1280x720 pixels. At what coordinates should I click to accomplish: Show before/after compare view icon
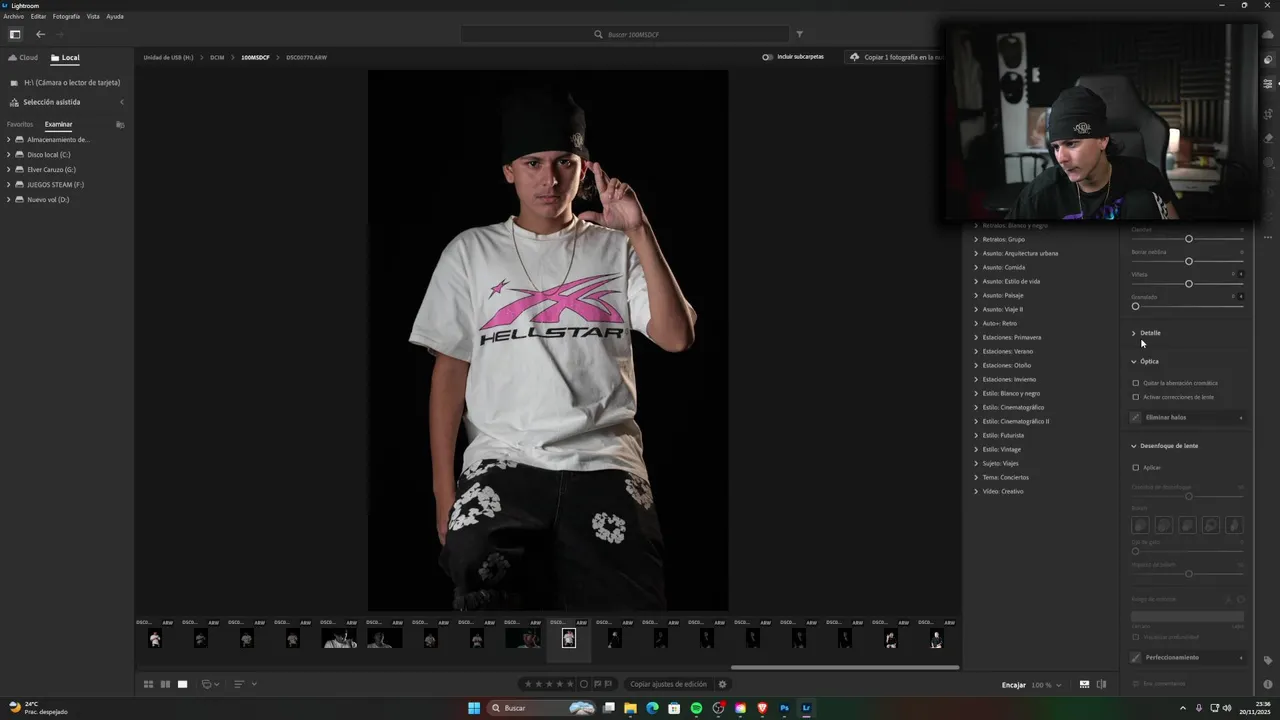point(1101,684)
